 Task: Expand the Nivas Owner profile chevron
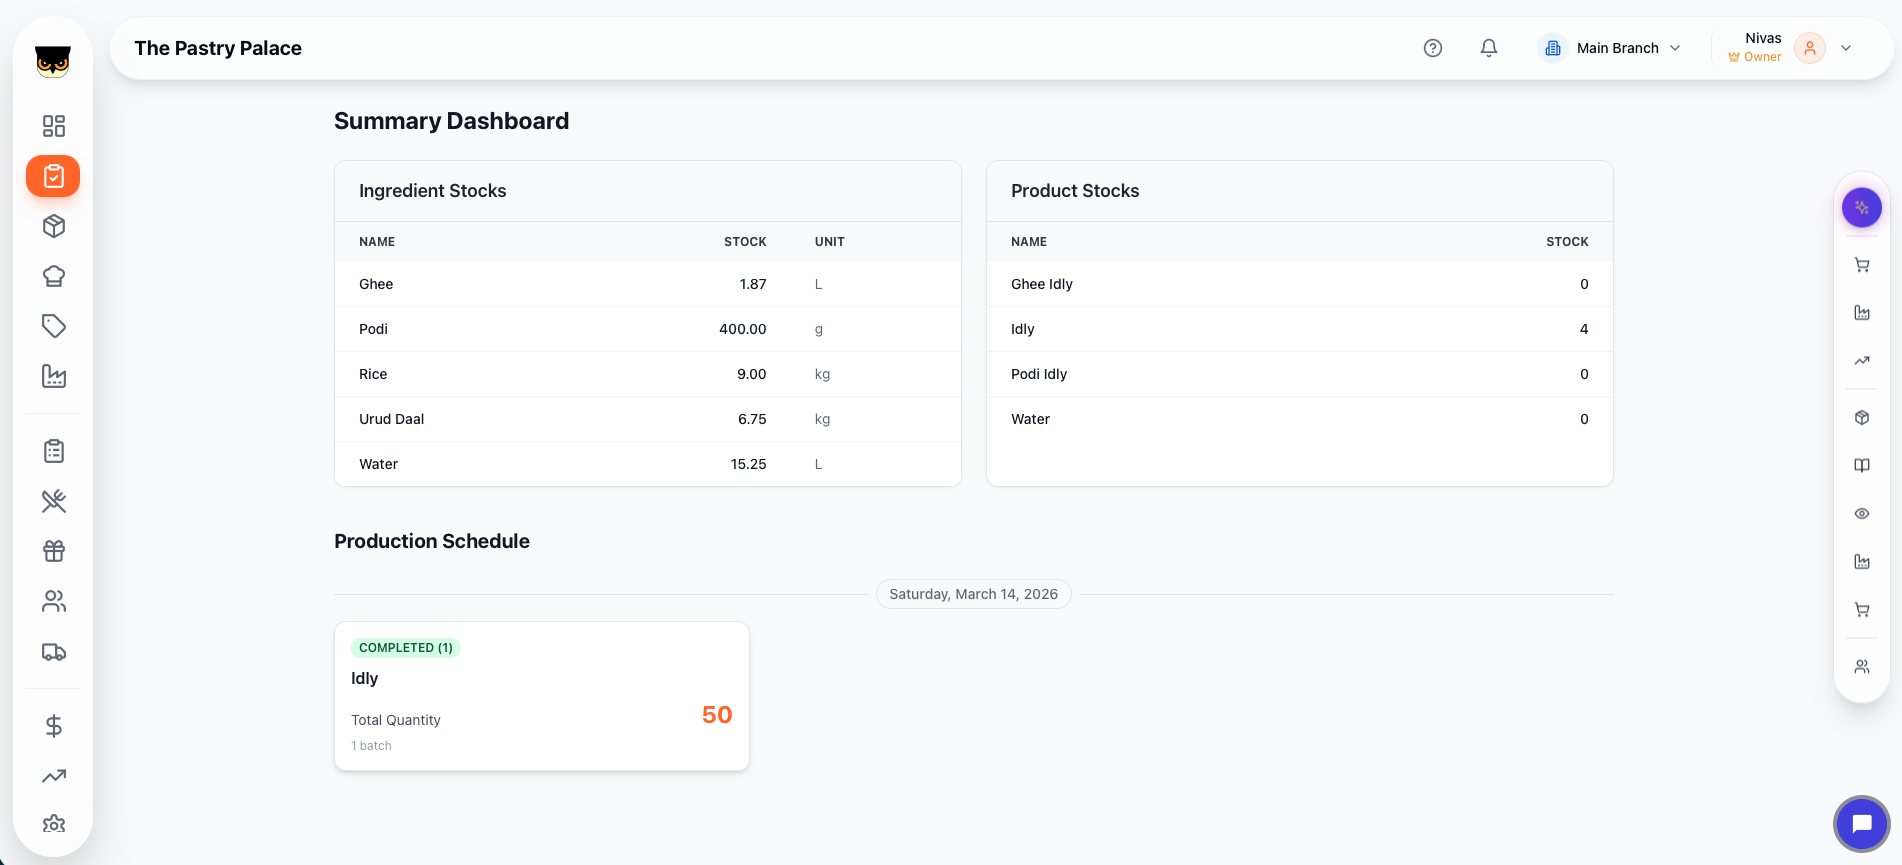point(1846,48)
